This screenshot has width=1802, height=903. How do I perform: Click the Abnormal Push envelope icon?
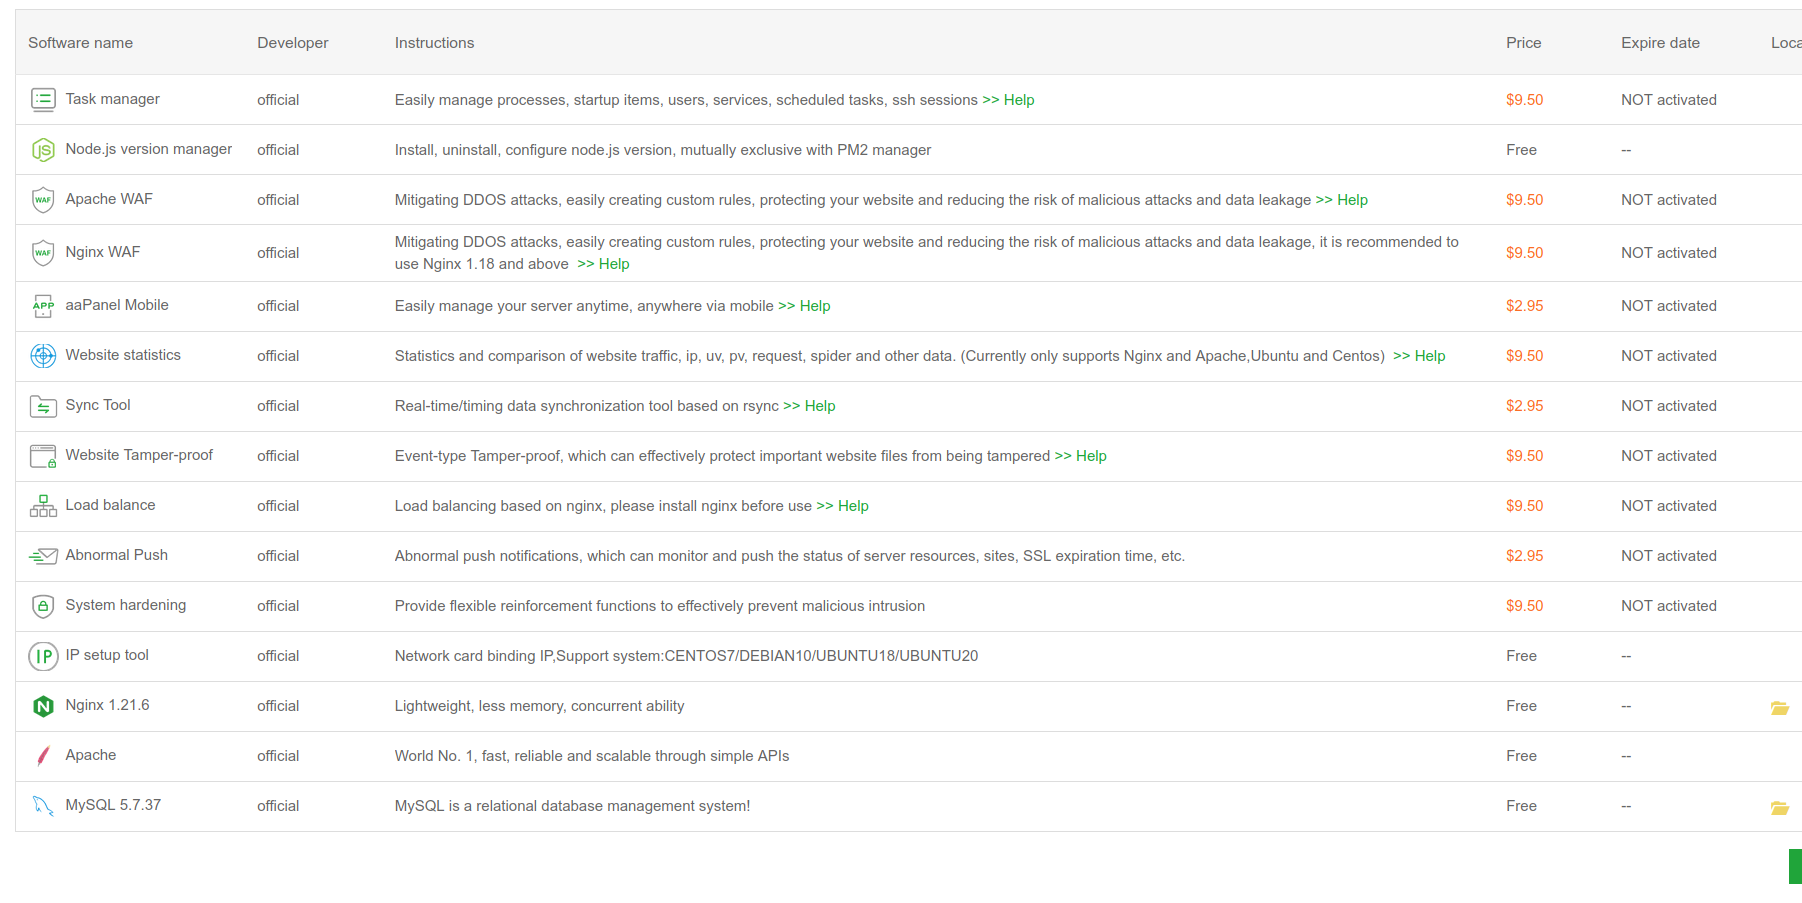[43, 556]
